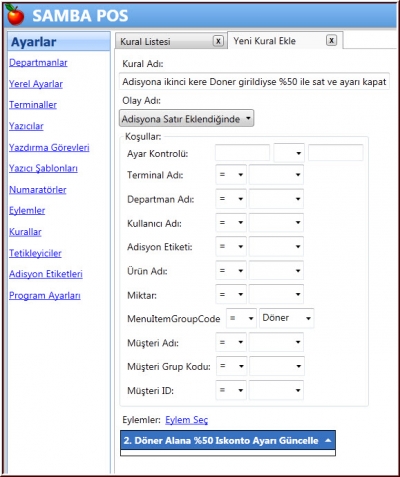Collapse the Döner Alana %50 Iskonto action

click(328, 440)
